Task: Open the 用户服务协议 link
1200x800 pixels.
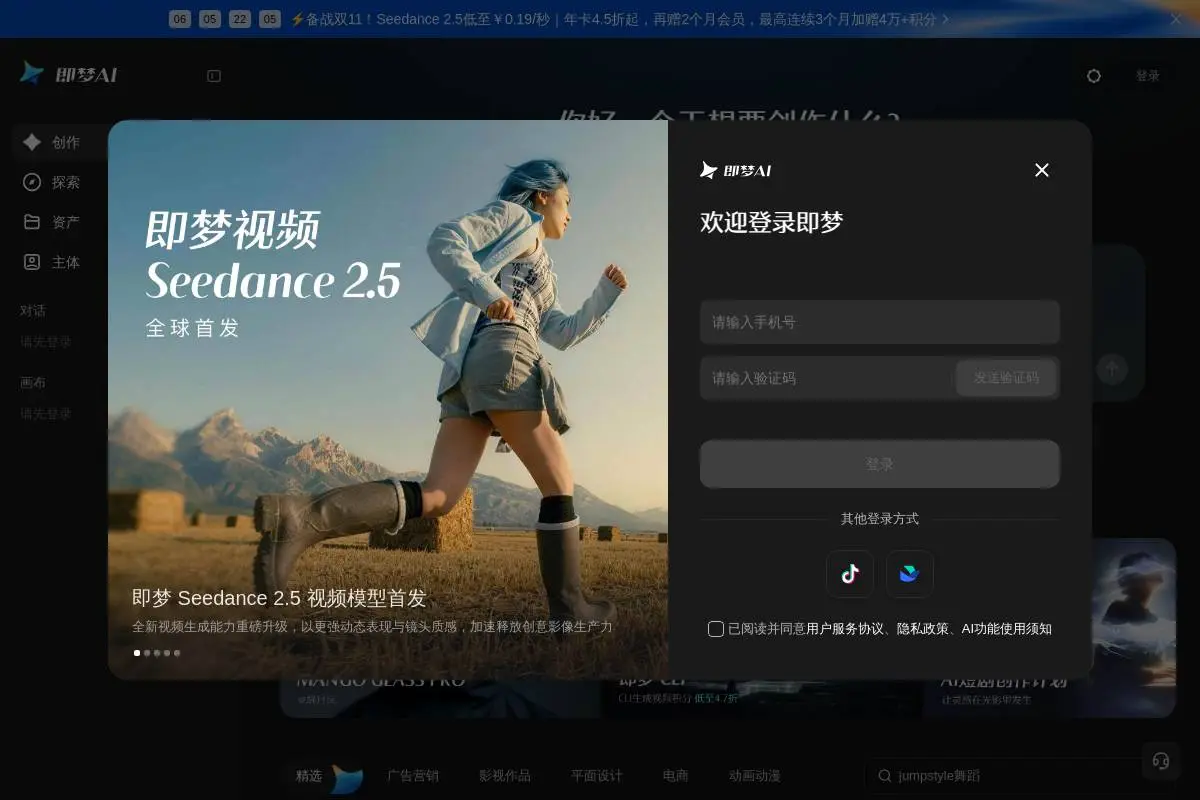Action: pos(845,629)
